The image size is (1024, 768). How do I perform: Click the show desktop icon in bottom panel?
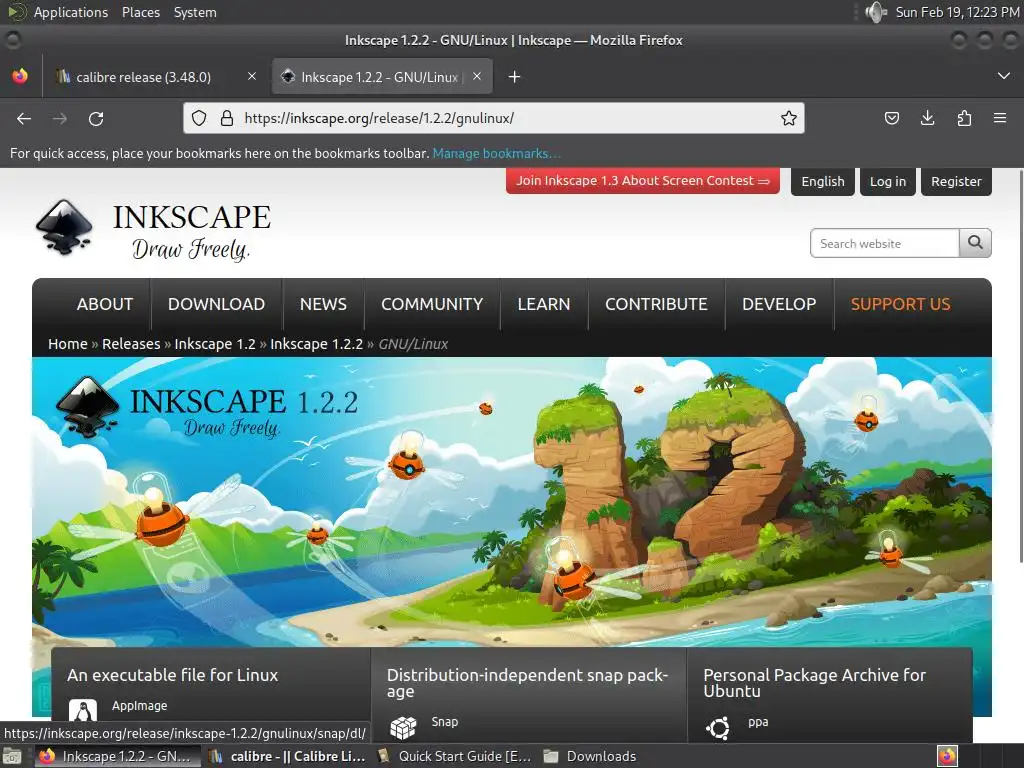point(12,756)
